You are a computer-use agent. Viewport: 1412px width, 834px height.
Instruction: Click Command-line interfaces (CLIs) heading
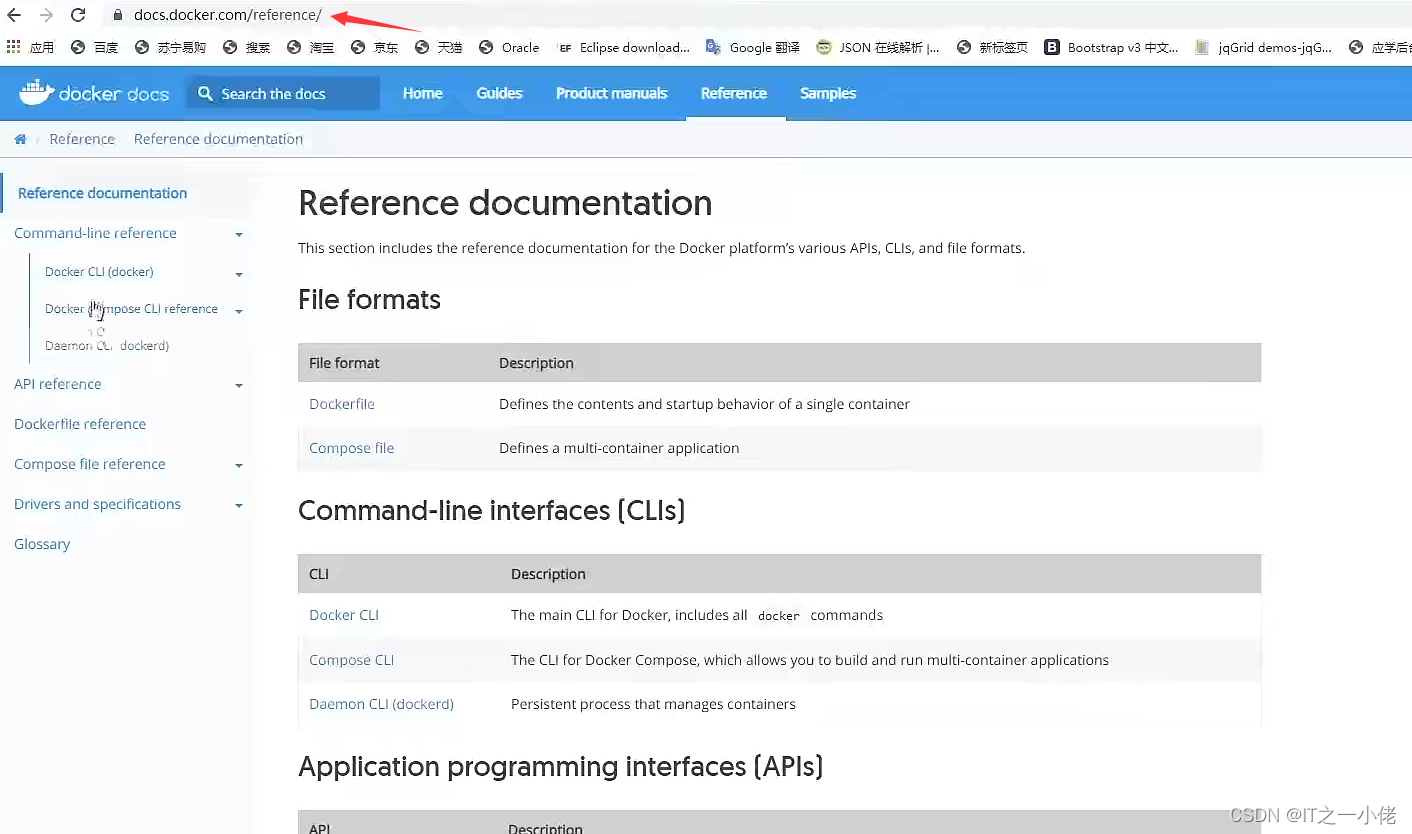click(x=492, y=510)
